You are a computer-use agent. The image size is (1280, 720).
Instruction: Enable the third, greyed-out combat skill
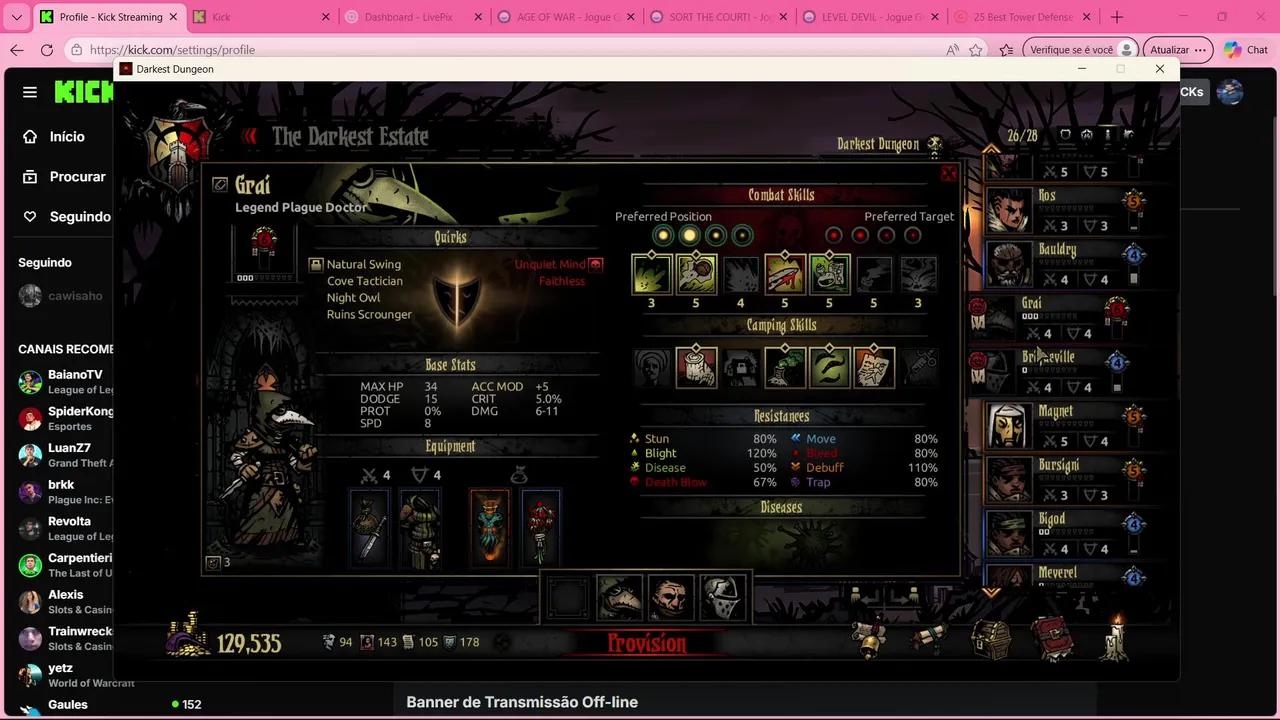[x=740, y=274]
